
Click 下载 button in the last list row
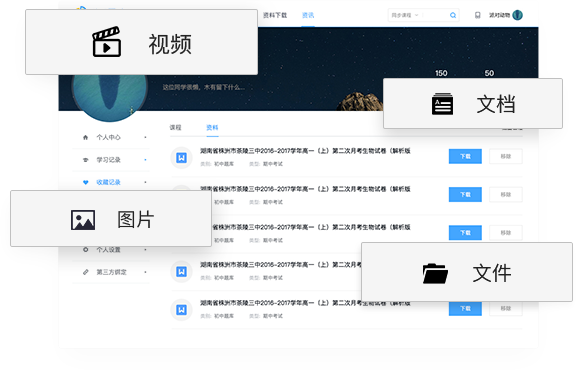click(465, 309)
